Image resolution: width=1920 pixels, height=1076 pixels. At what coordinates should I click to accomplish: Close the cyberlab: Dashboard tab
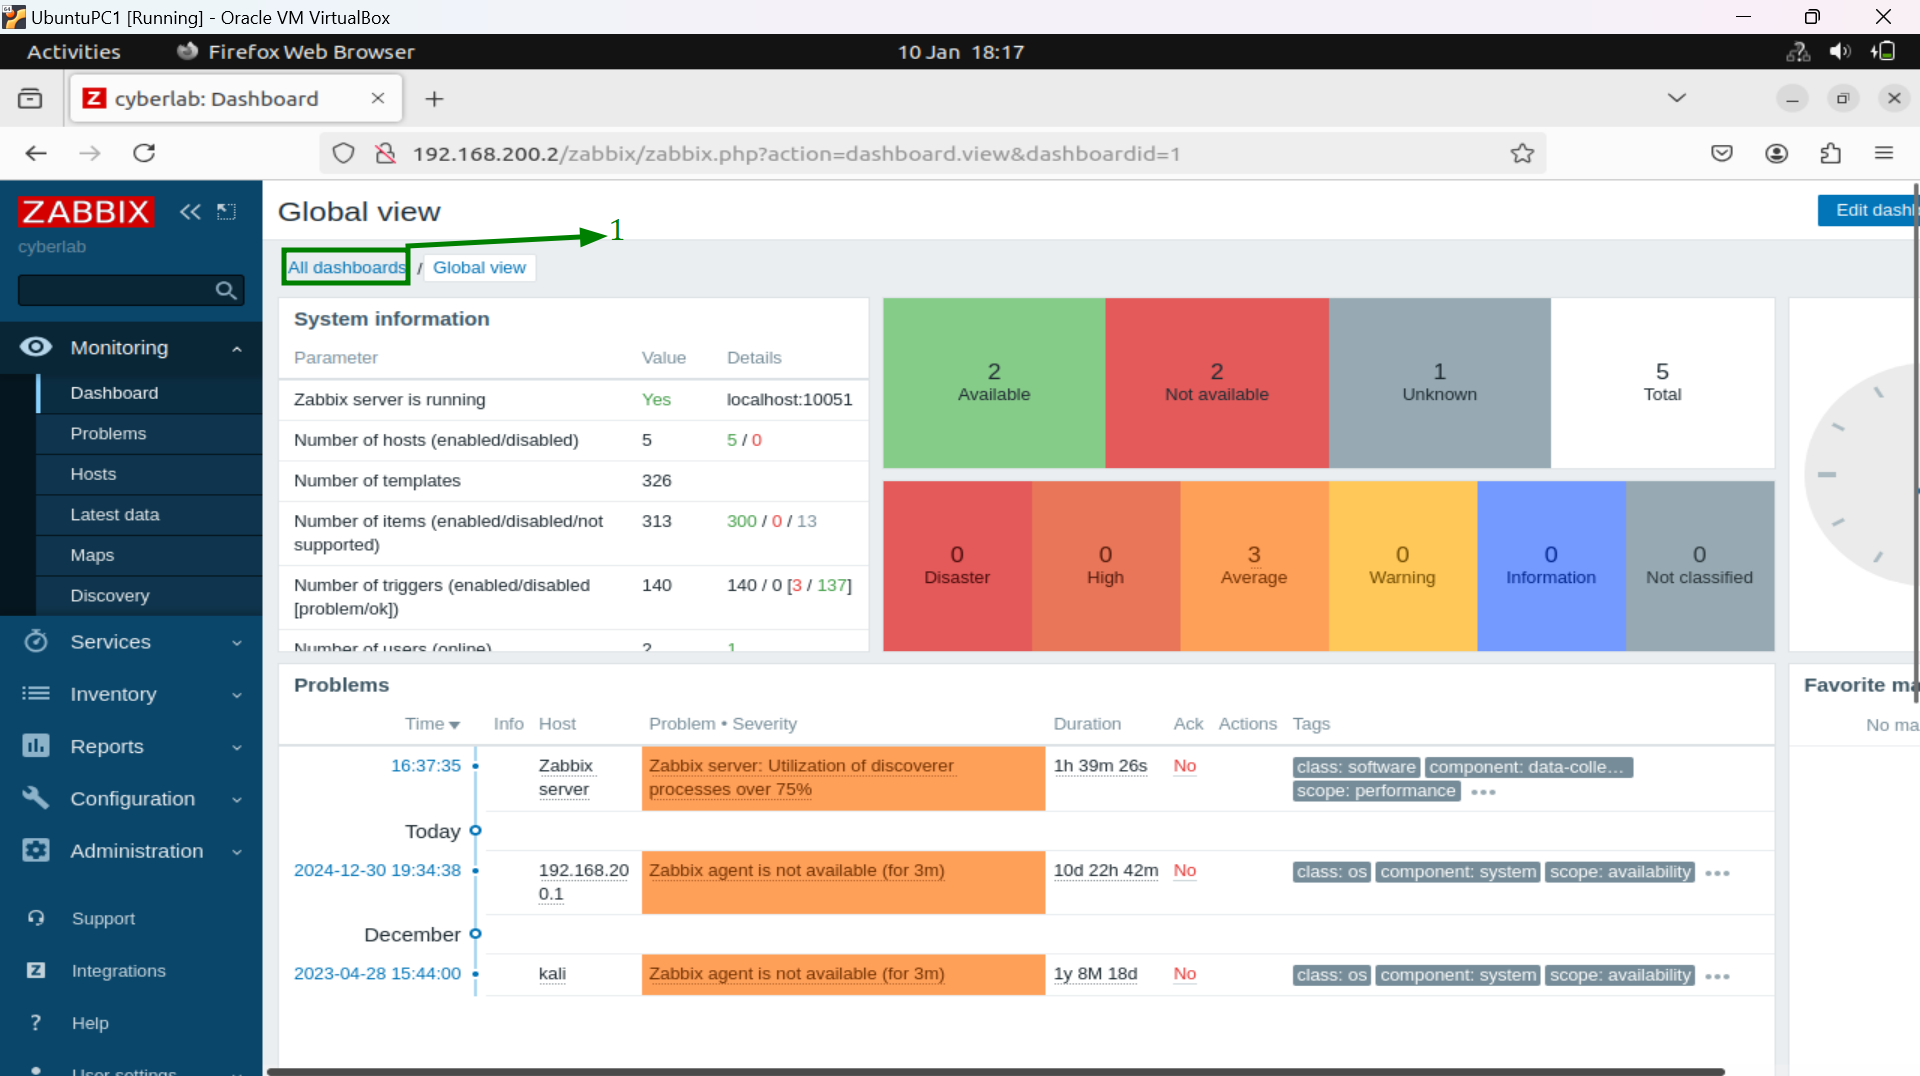(378, 98)
